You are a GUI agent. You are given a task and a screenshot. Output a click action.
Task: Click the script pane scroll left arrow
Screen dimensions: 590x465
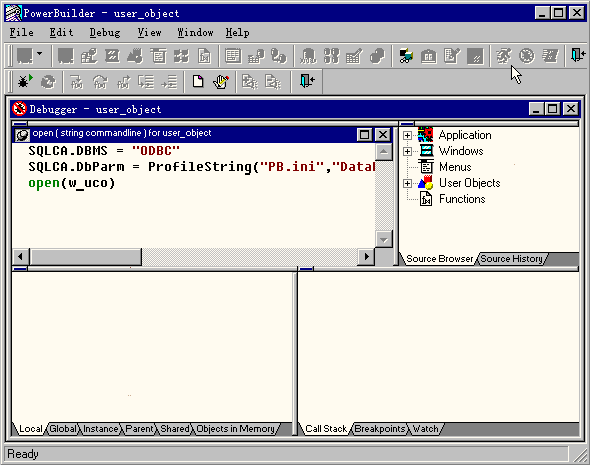pos(20,257)
